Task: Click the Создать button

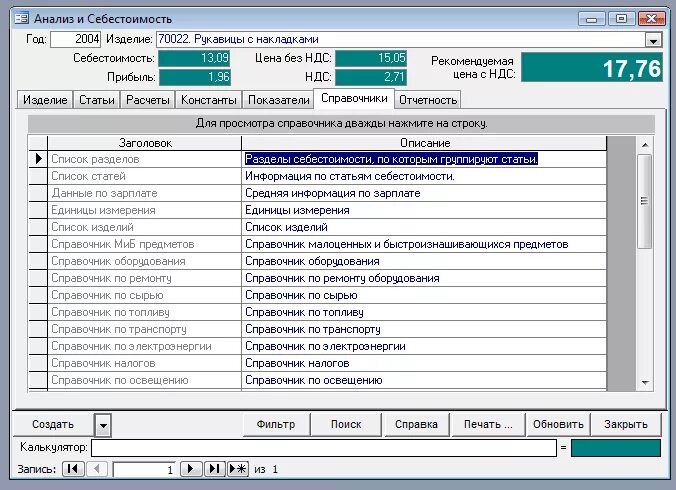Action: coord(53,424)
